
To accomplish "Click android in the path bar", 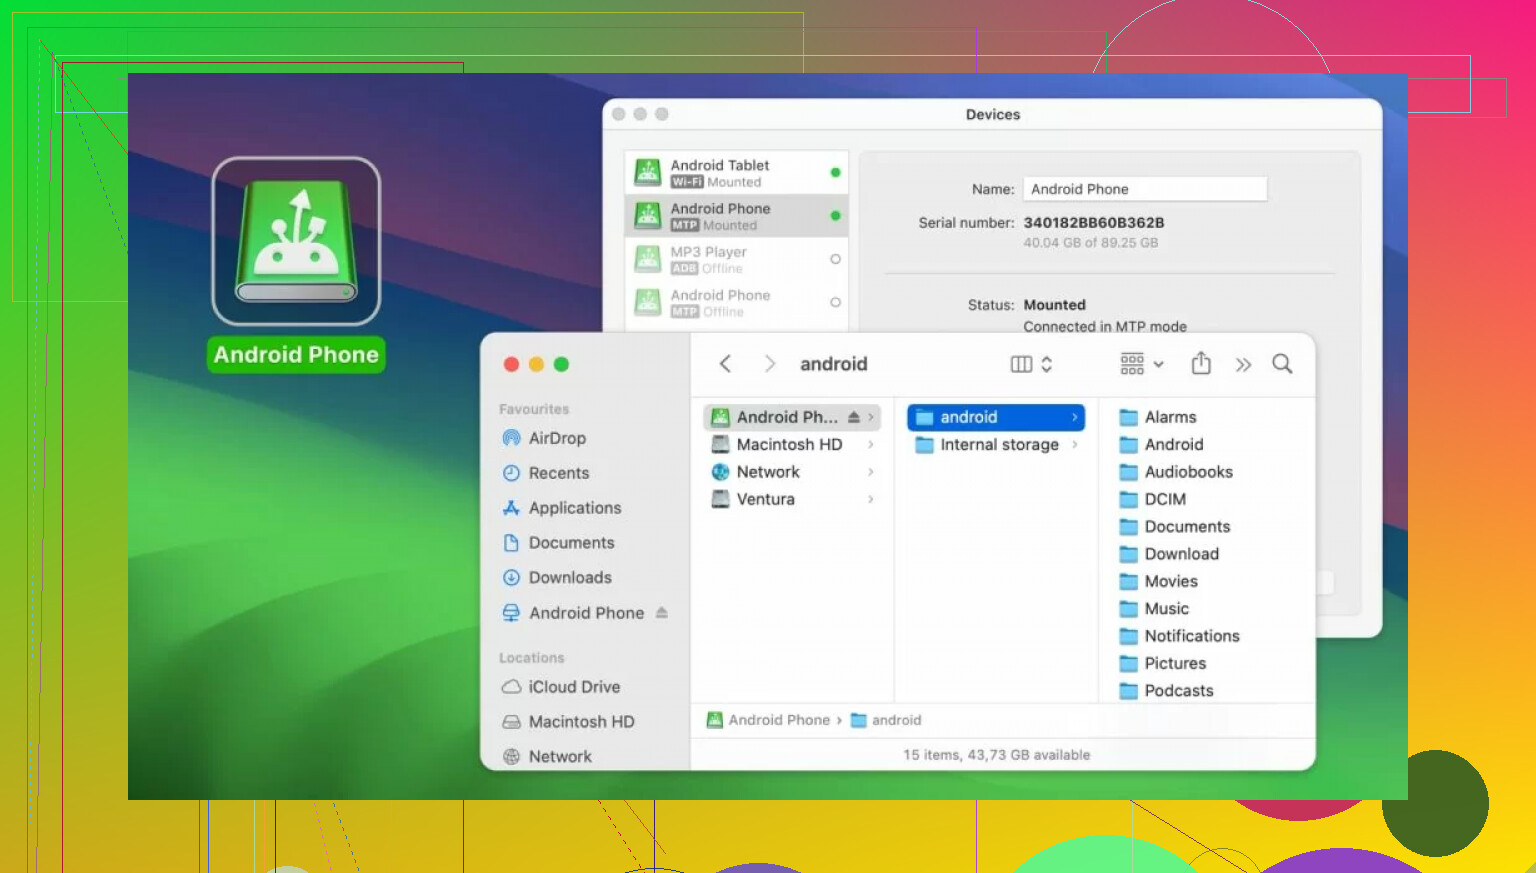I will (886, 720).
